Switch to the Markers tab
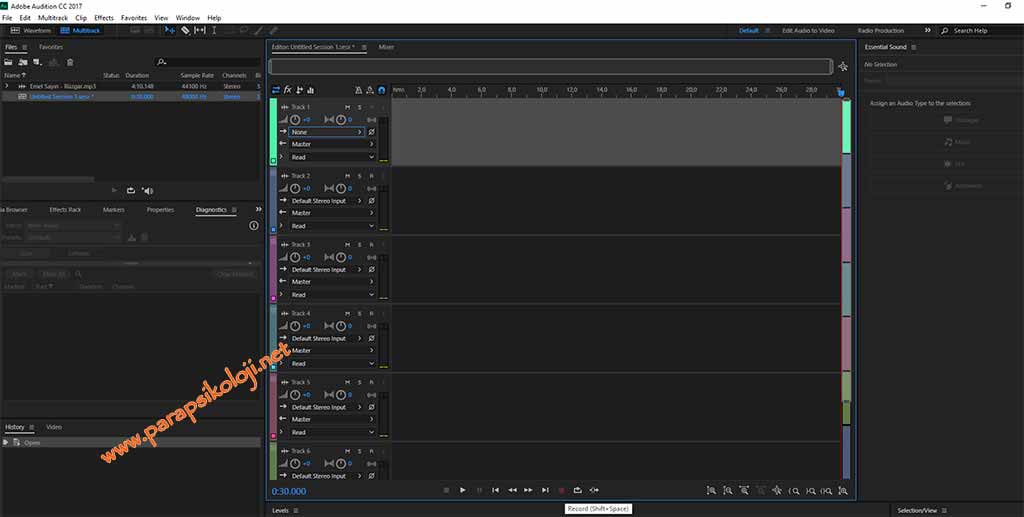Screen dimensions: 1024x517 (114, 210)
